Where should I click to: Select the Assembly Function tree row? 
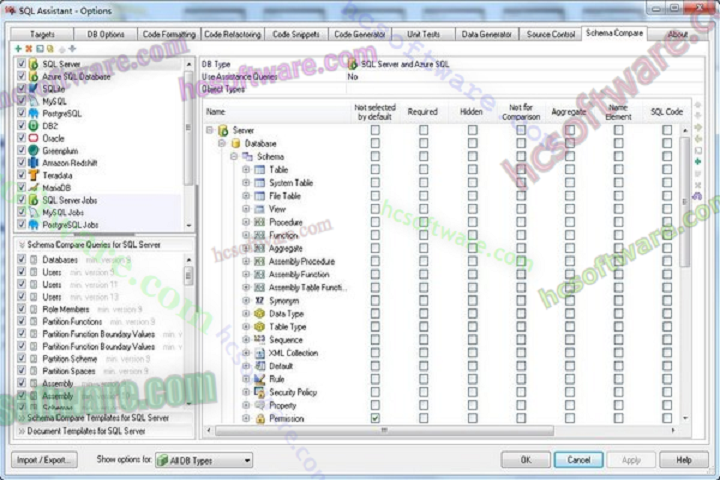pos(294,274)
